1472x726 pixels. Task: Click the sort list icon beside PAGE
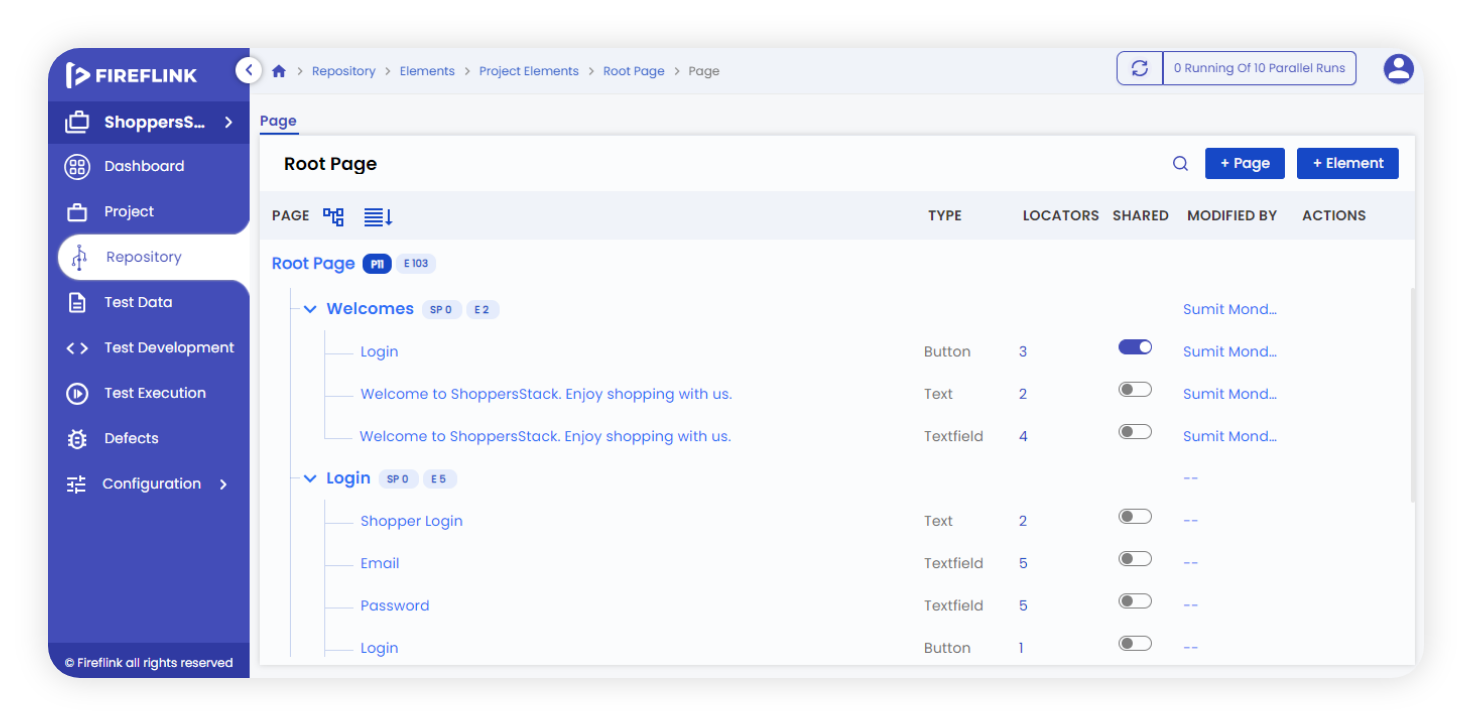(x=378, y=216)
